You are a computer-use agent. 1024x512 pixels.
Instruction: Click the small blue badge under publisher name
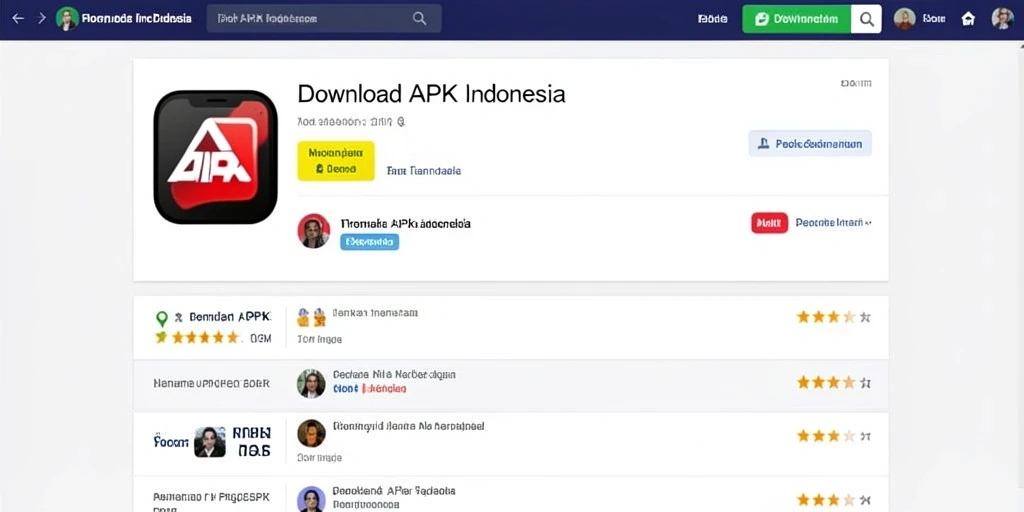point(370,242)
